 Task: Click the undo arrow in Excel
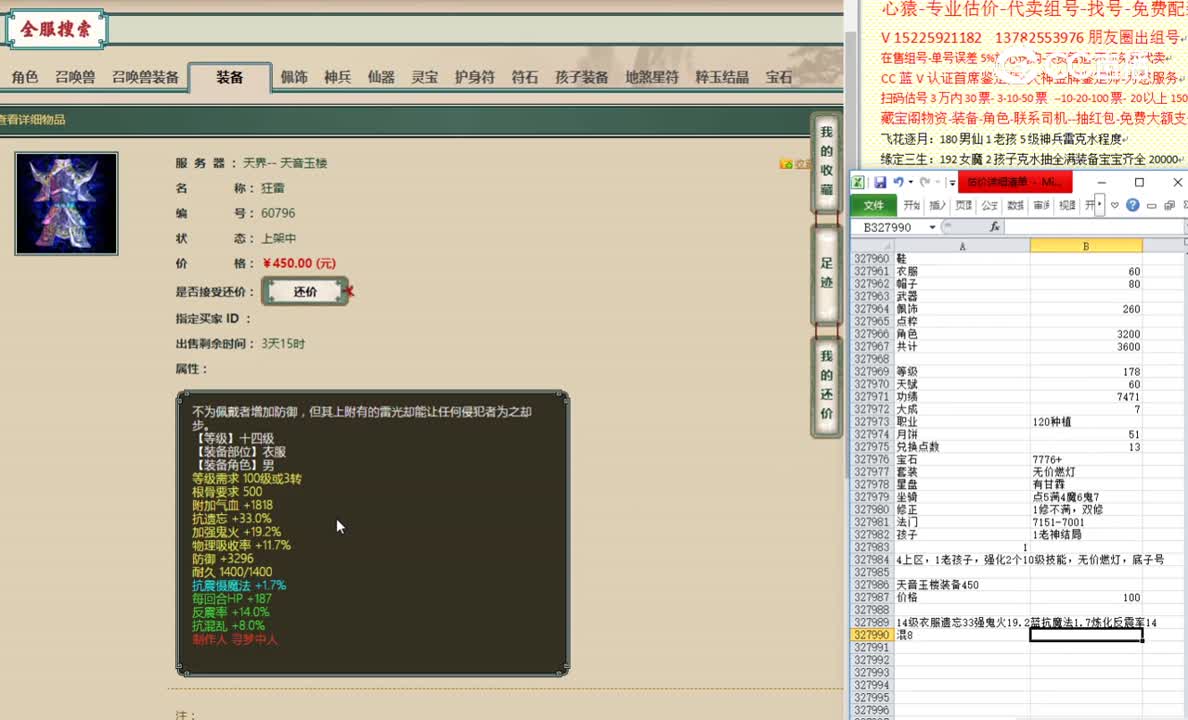coord(898,182)
